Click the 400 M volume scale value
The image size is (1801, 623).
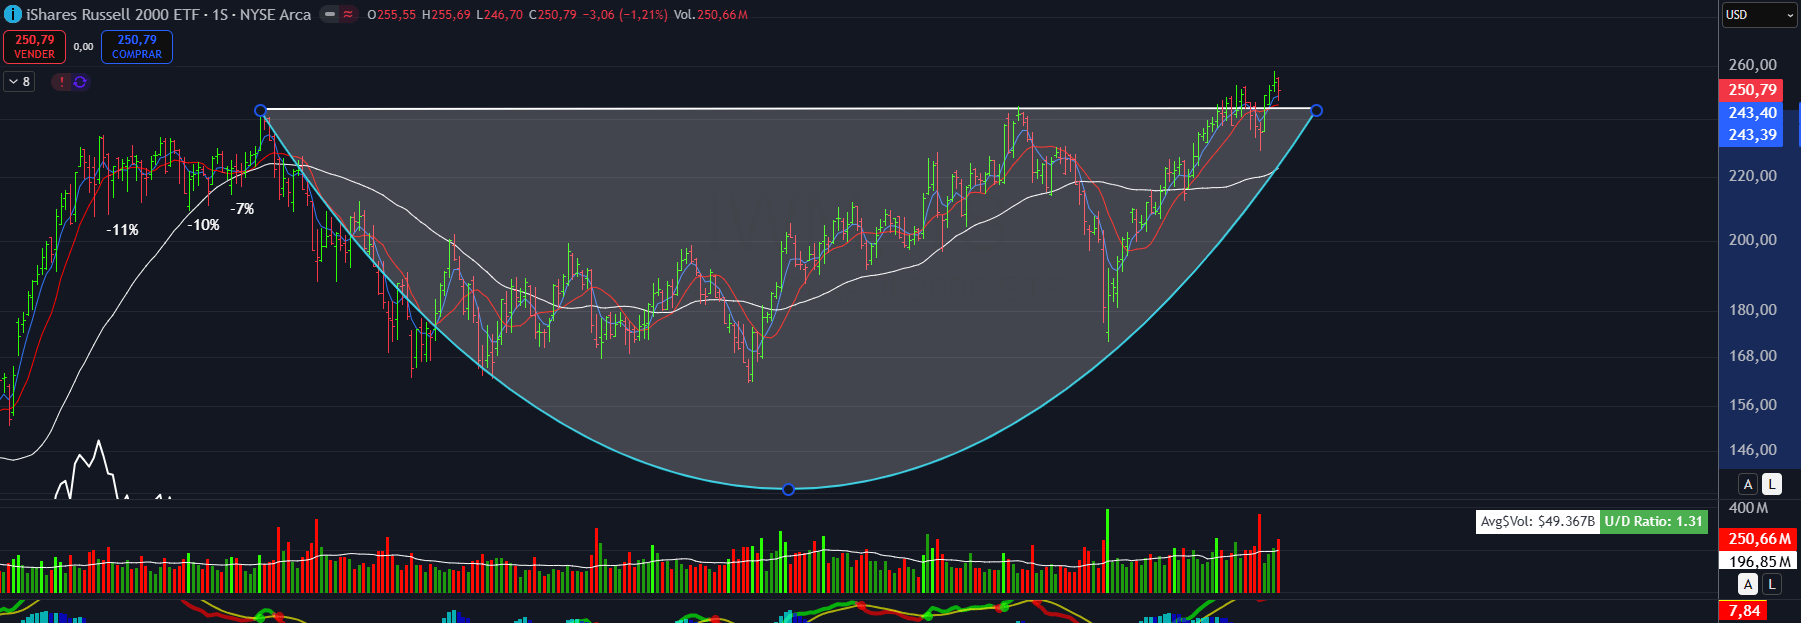pyautogui.click(x=1748, y=508)
